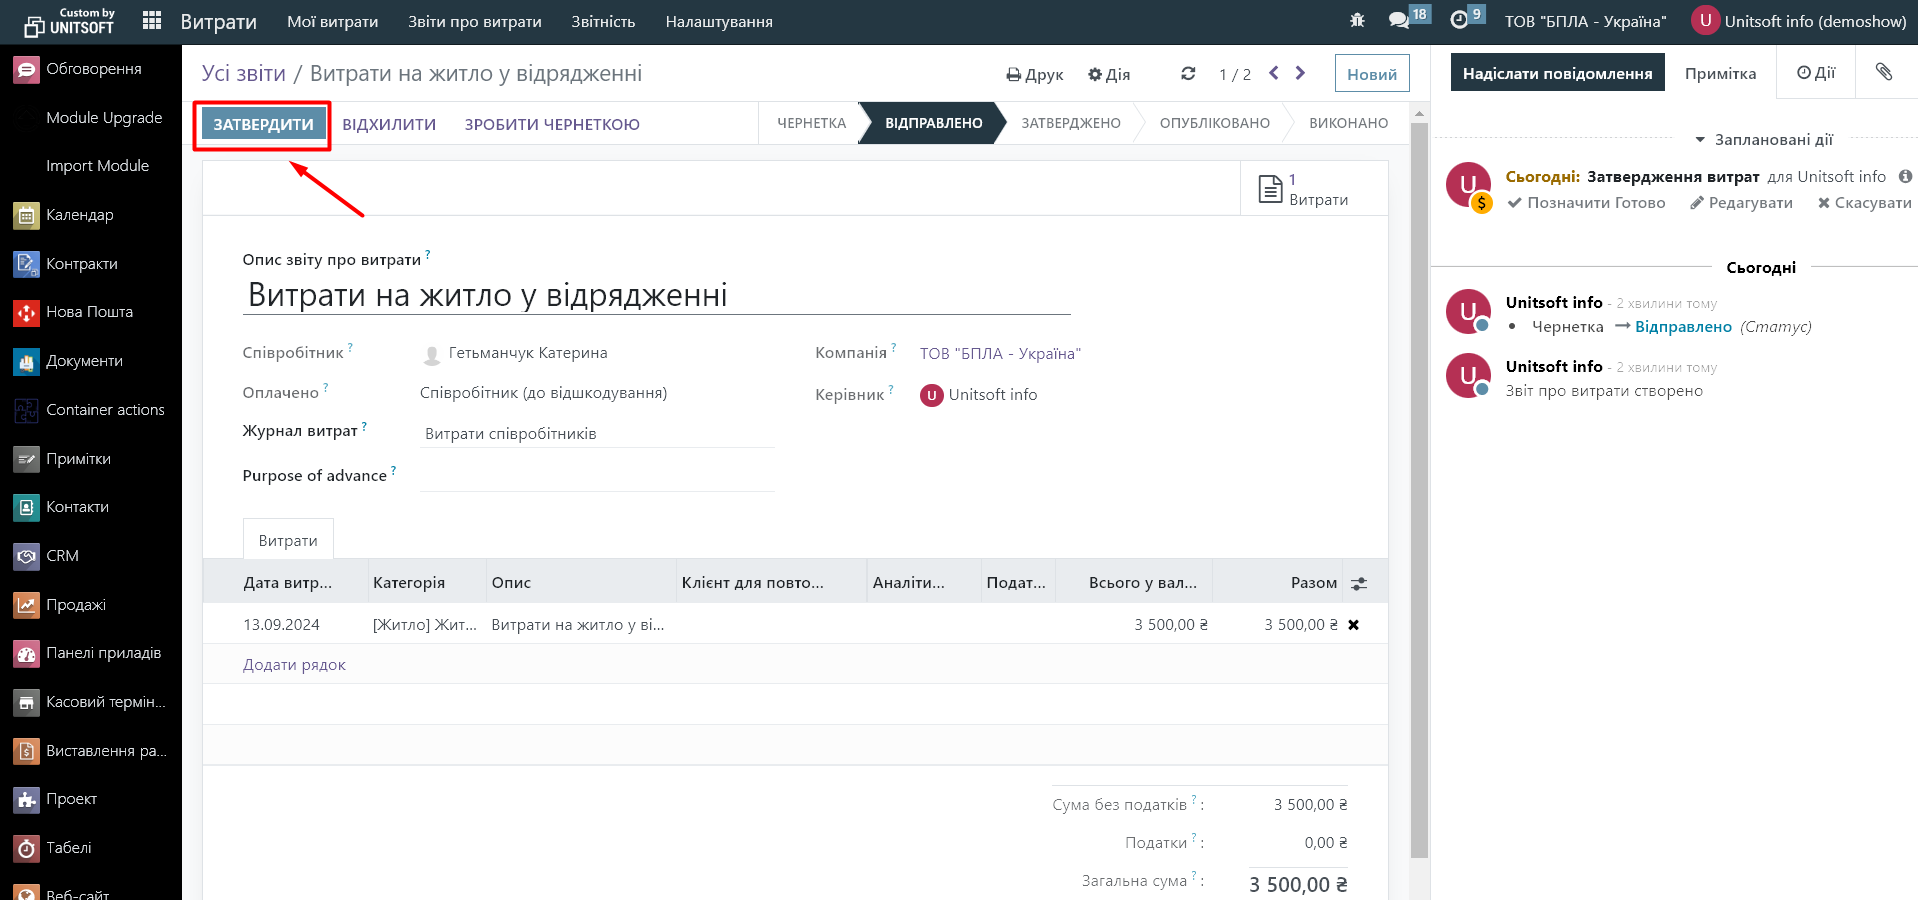Open the Звіти про витрати menu

coord(474,21)
